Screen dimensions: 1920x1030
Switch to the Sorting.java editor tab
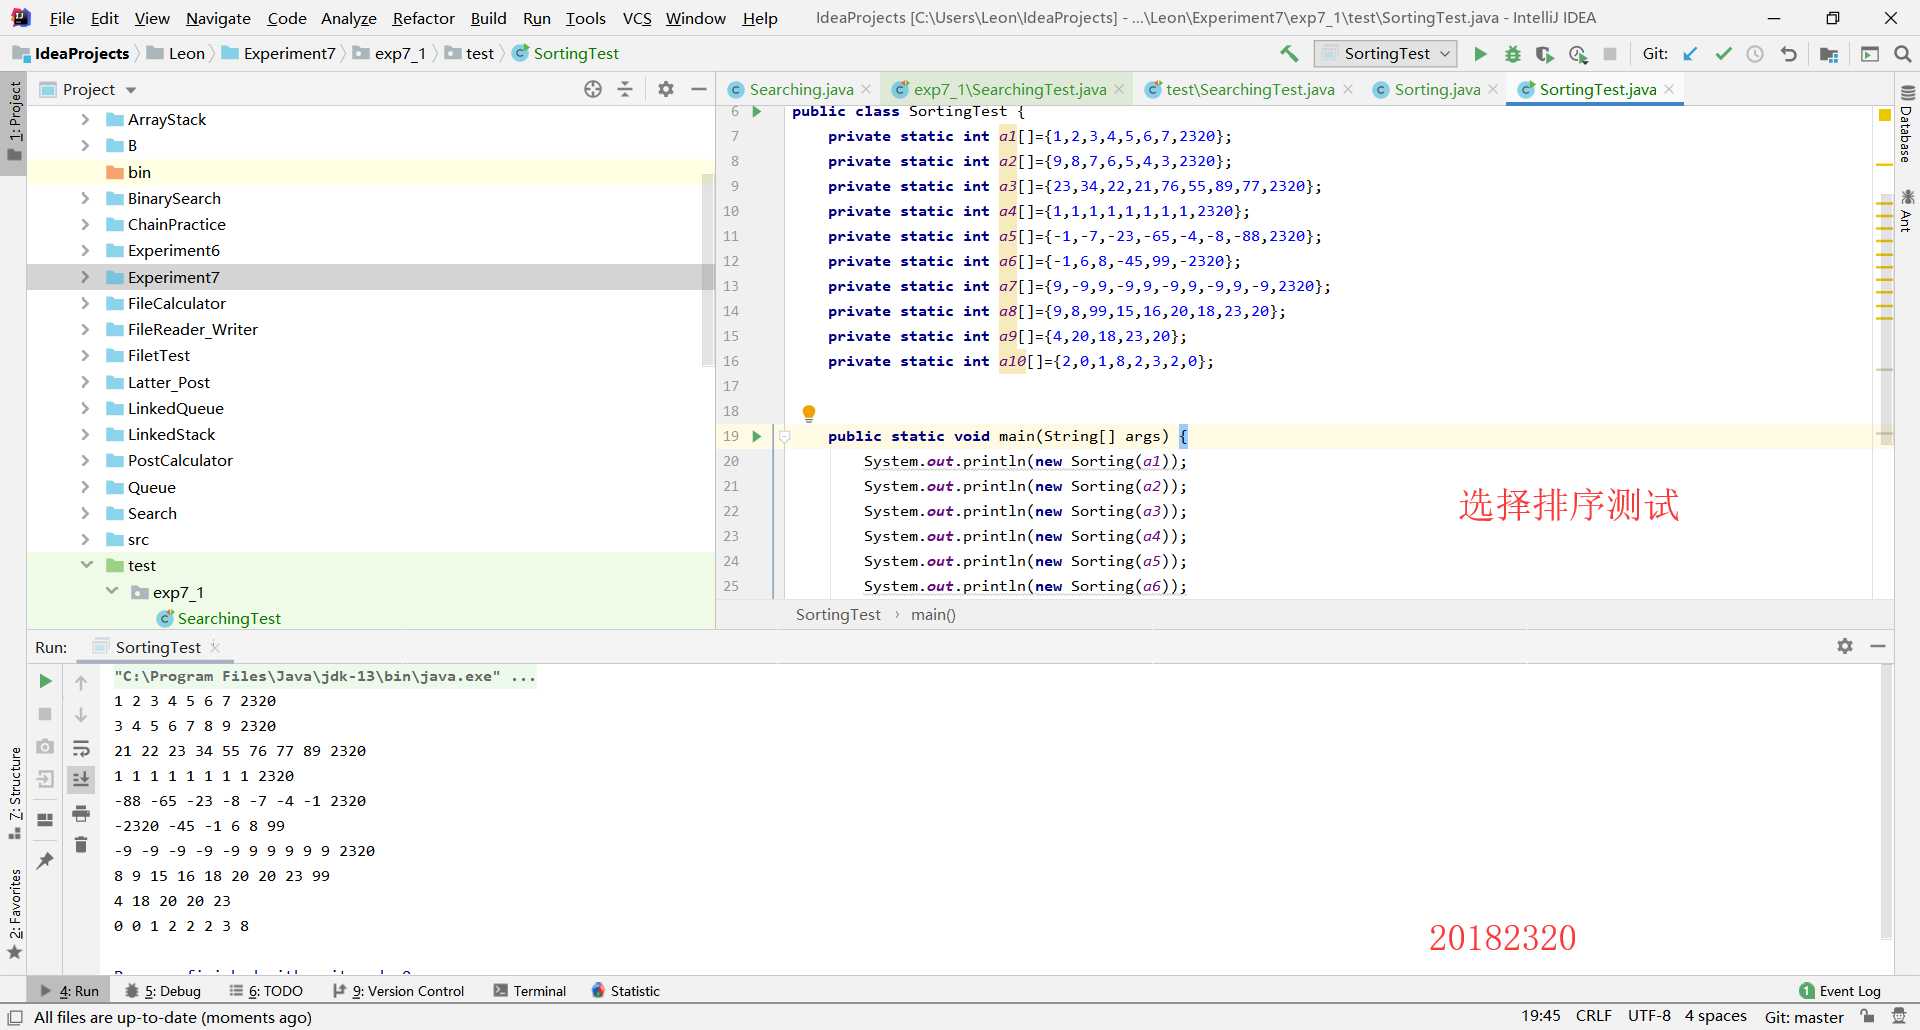coord(1436,89)
